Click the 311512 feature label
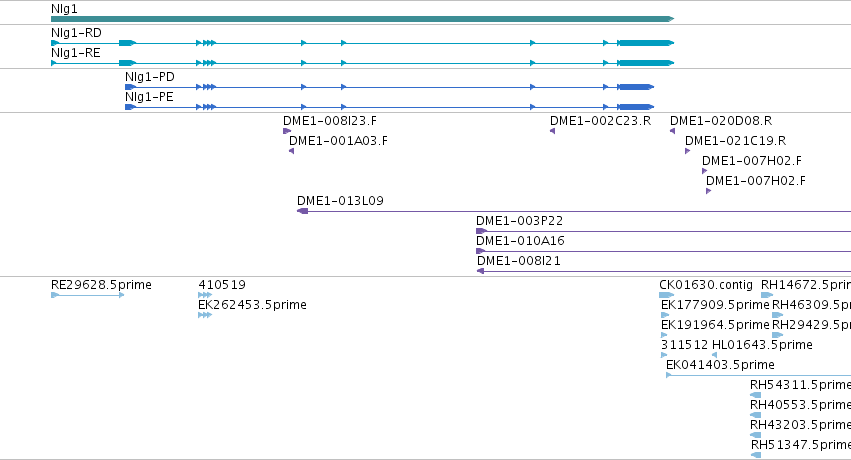 pyautogui.click(x=684, y=345)
